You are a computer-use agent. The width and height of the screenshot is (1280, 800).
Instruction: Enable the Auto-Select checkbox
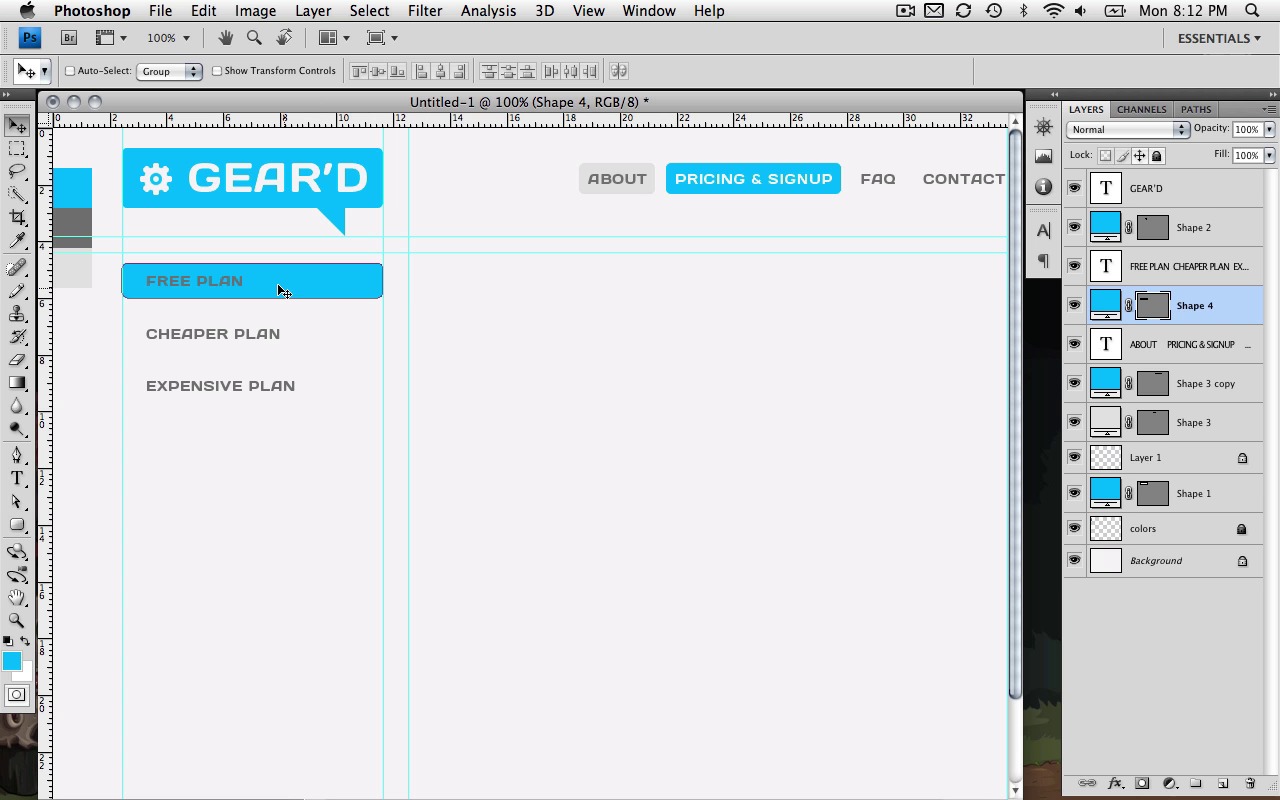pos(70,71)
